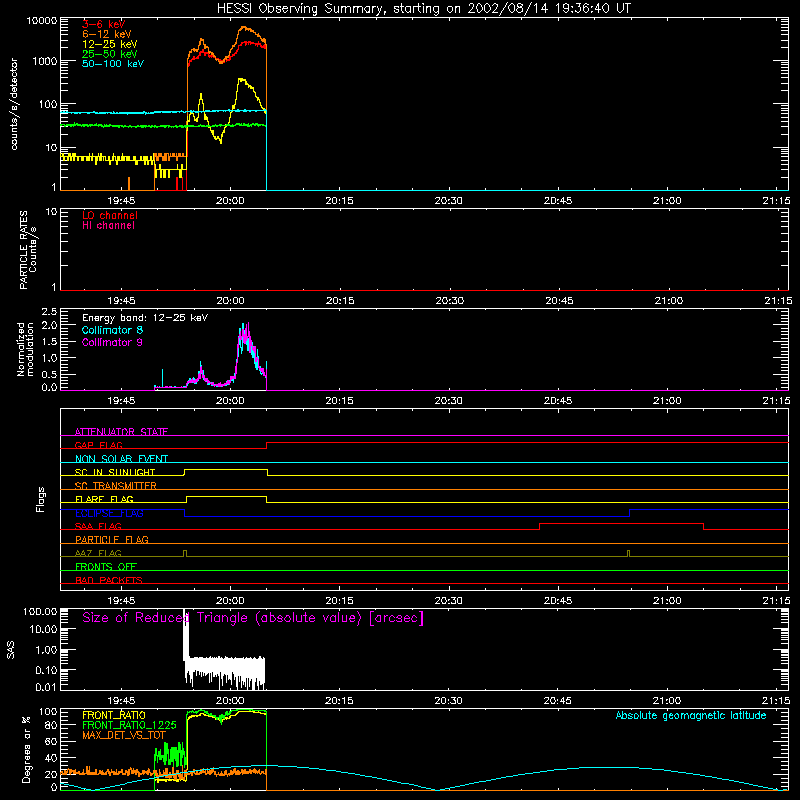Screen dimensions: 800x800
Task: Click '20:45' tick under modulation plot
Action: point(558,401)
